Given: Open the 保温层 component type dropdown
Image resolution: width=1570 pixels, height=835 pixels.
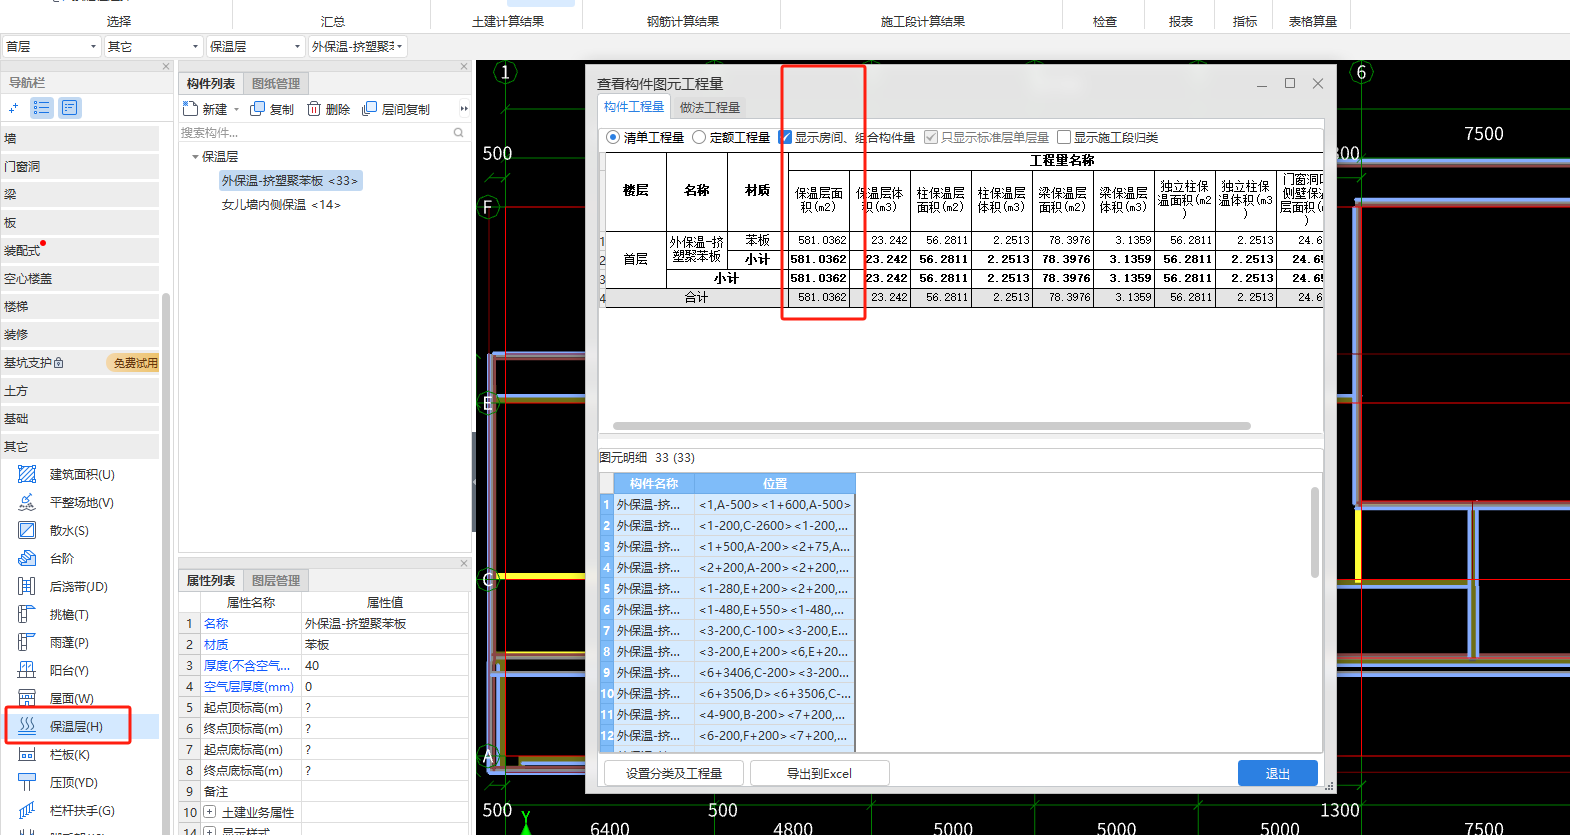Looking at the screenshot, I should [255, 46].
